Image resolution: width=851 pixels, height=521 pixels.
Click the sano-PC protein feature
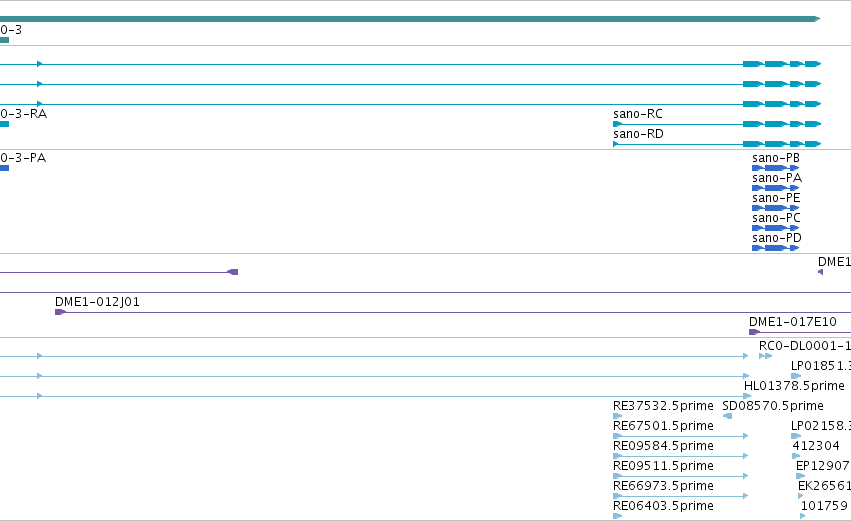(x=776, y=228)
